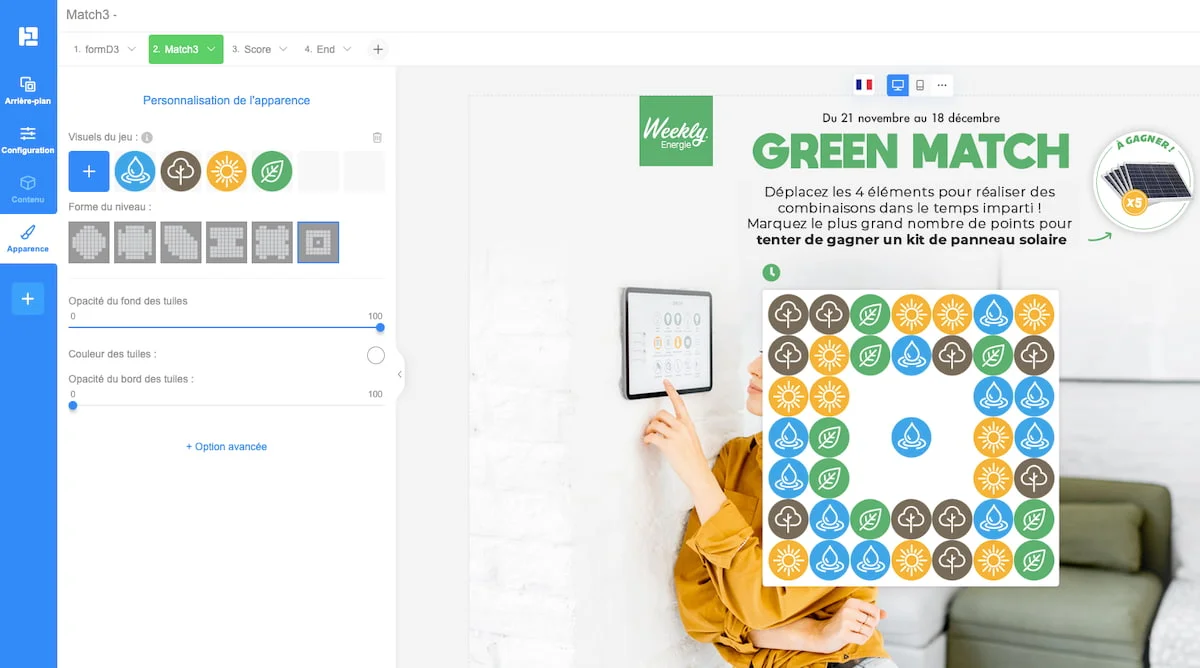Add a new step with plus button

[377, 49]
